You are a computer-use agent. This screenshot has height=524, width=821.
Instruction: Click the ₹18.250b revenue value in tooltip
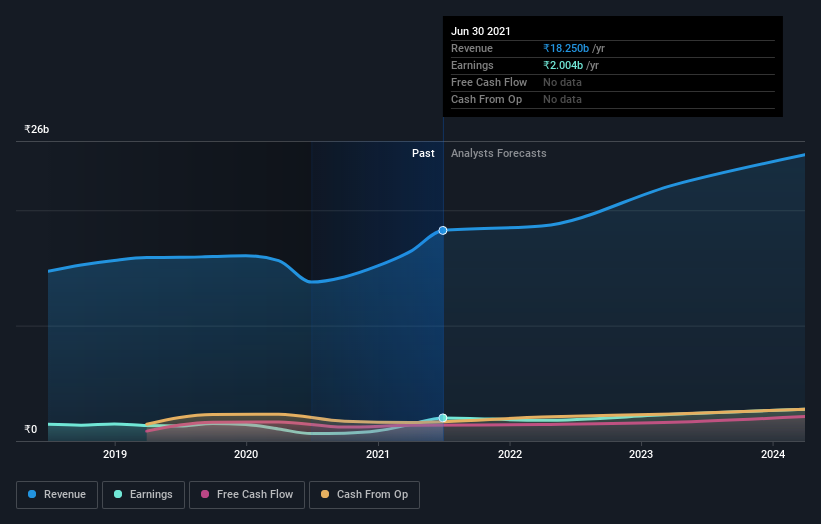(x=566, y=48)
